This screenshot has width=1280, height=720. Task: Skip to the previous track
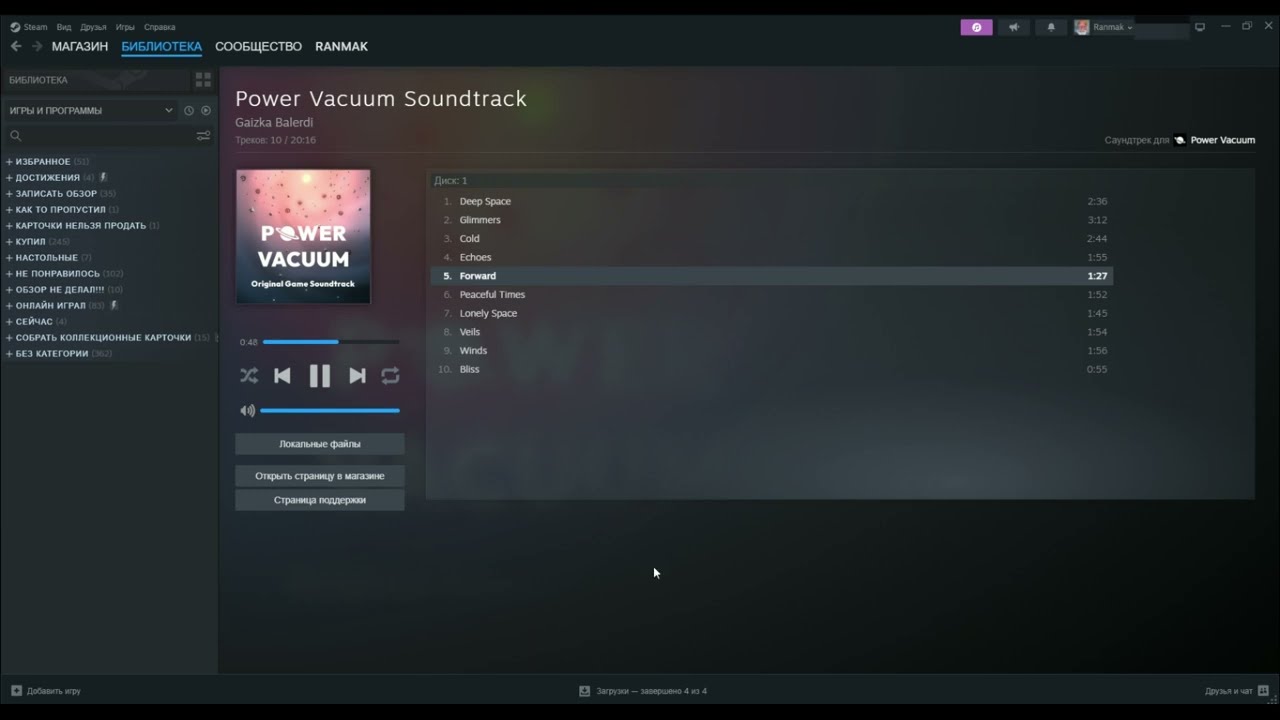283,376
